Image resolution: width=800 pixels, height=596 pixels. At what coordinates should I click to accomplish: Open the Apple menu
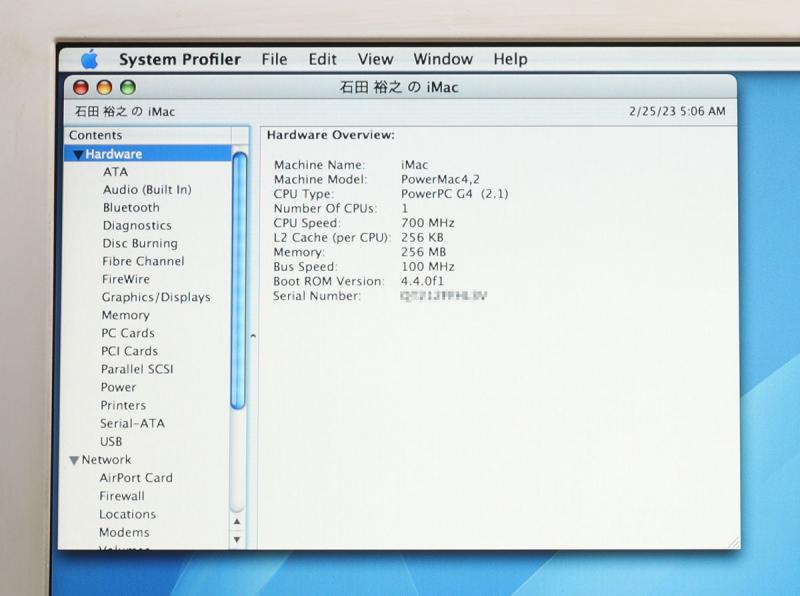tap(90, 60)
